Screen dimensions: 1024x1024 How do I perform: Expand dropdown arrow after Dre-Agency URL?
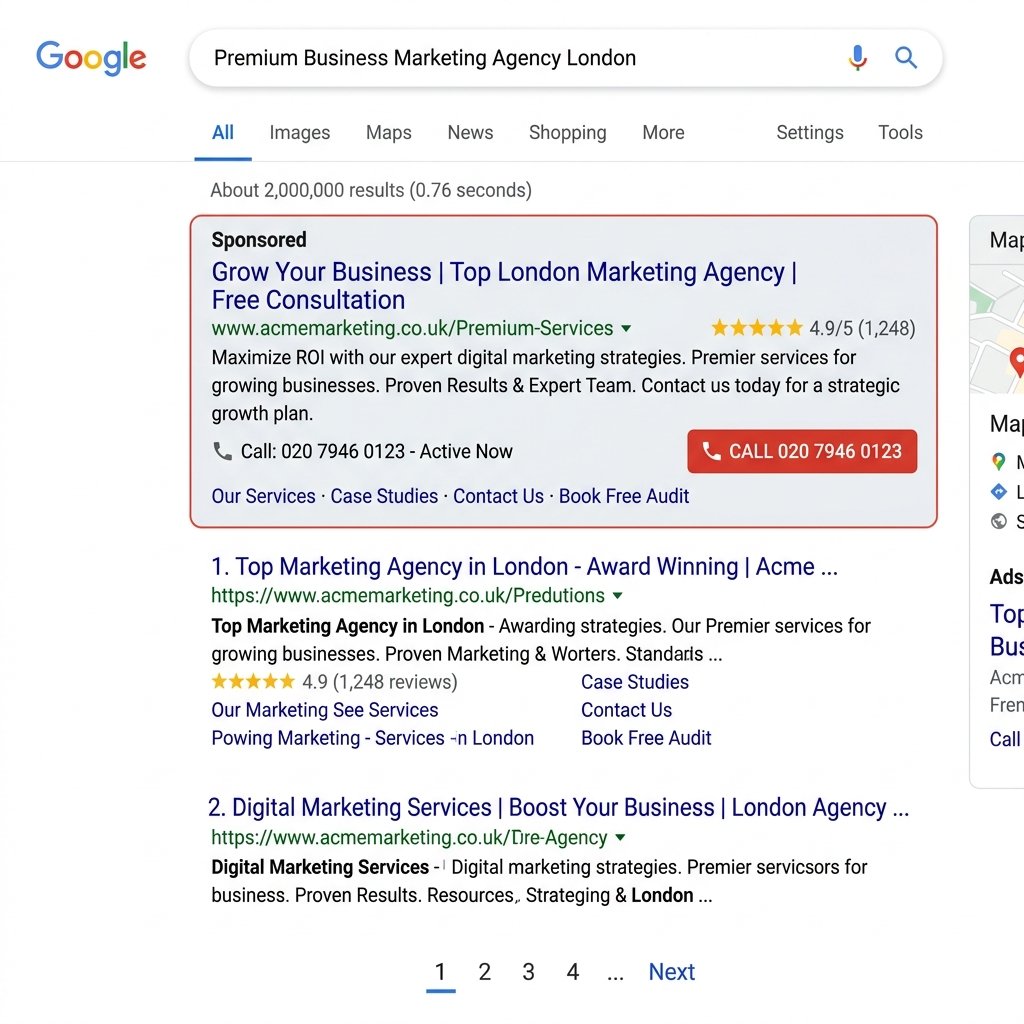coord(620,837)
